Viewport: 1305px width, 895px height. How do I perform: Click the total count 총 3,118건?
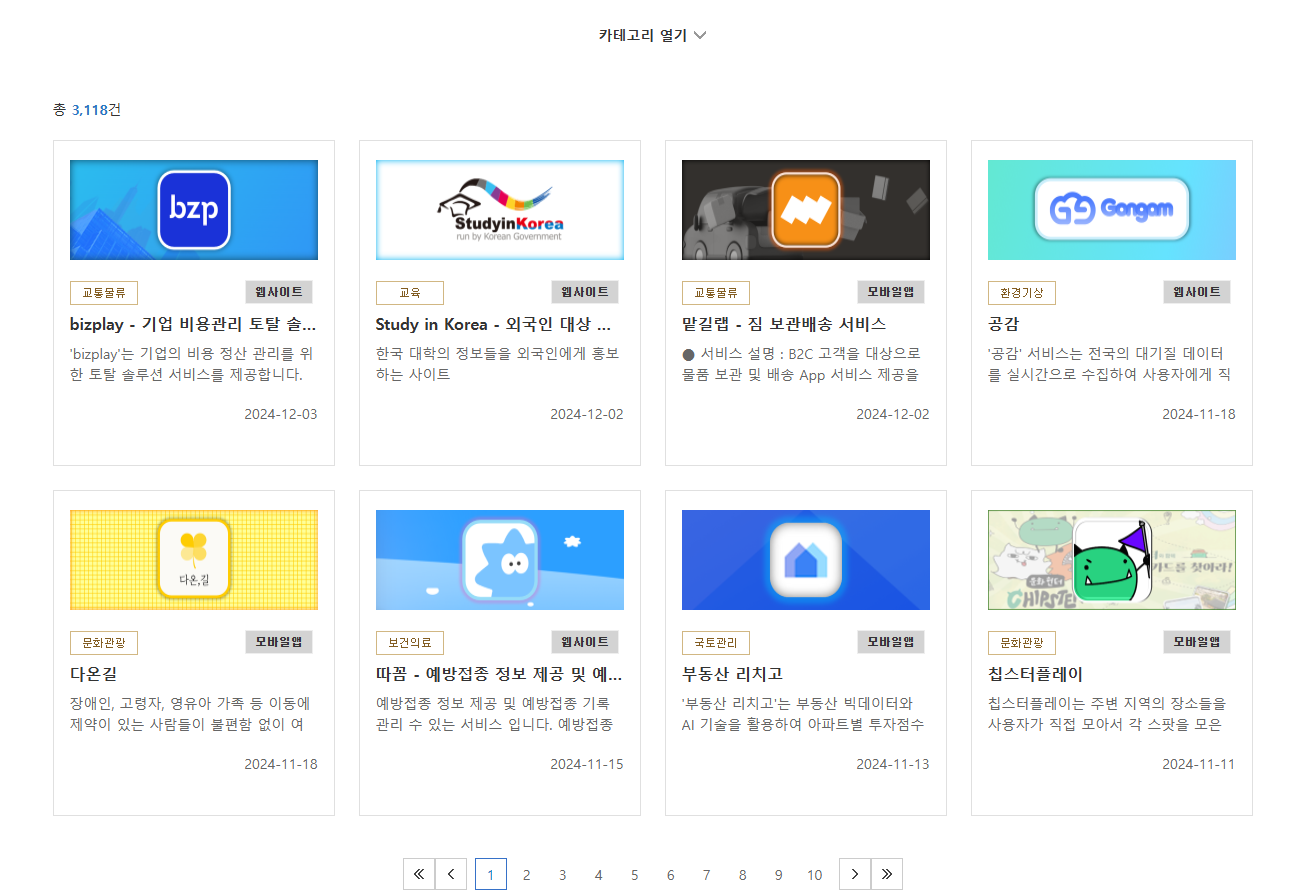point(87,109)
